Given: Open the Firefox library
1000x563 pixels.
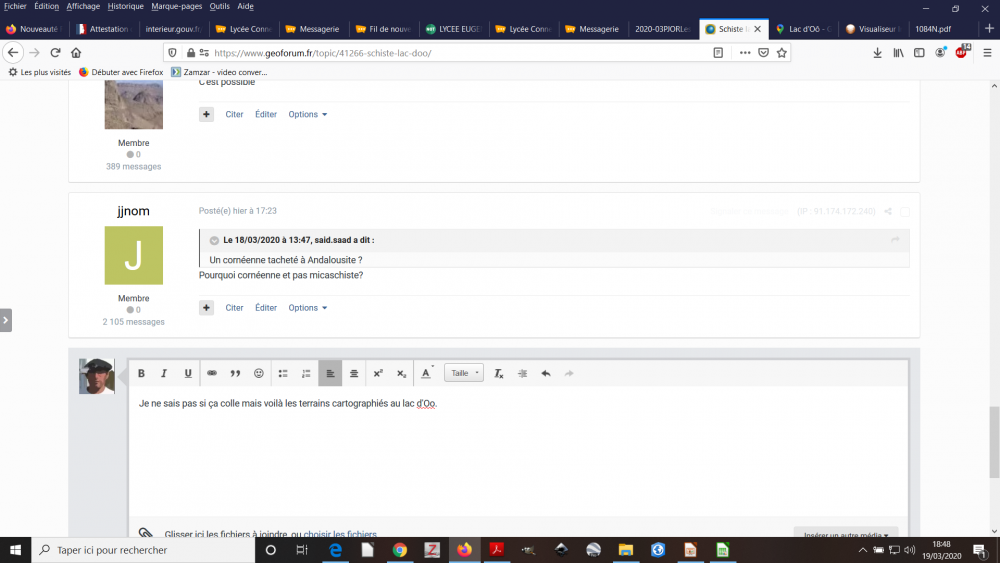Looking at the screenshot, I should click(x=898, y=53).
